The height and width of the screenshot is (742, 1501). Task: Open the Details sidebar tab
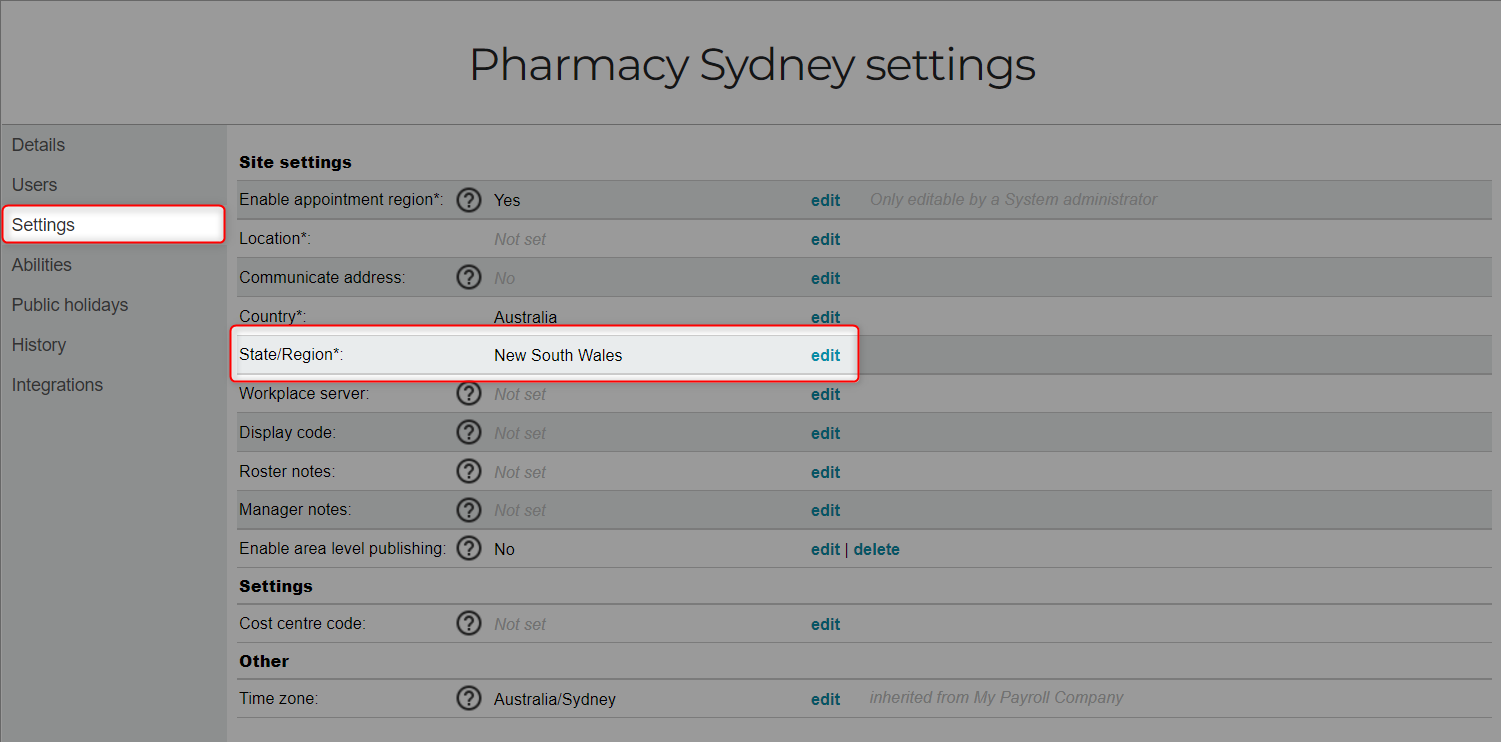tap(38, 145)
